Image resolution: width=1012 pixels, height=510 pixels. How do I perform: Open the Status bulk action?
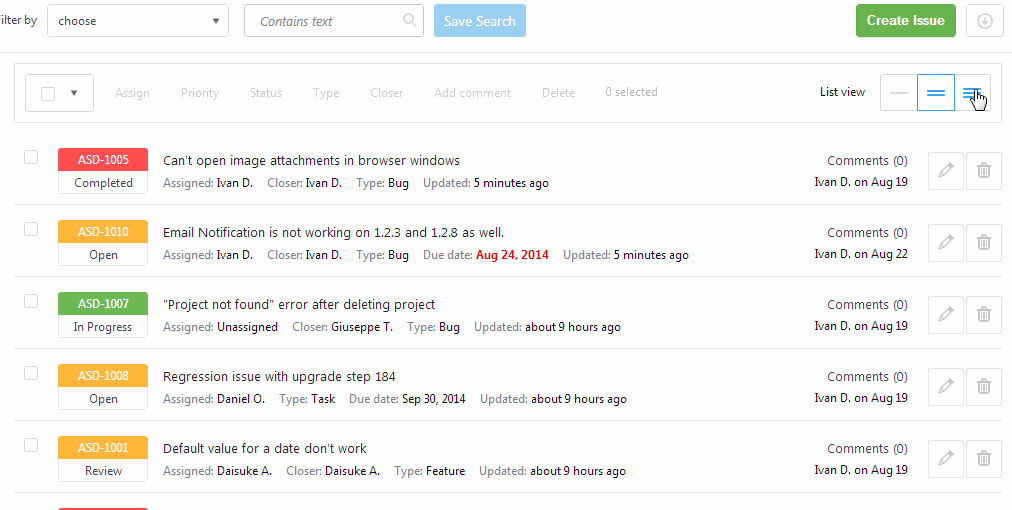266,93
